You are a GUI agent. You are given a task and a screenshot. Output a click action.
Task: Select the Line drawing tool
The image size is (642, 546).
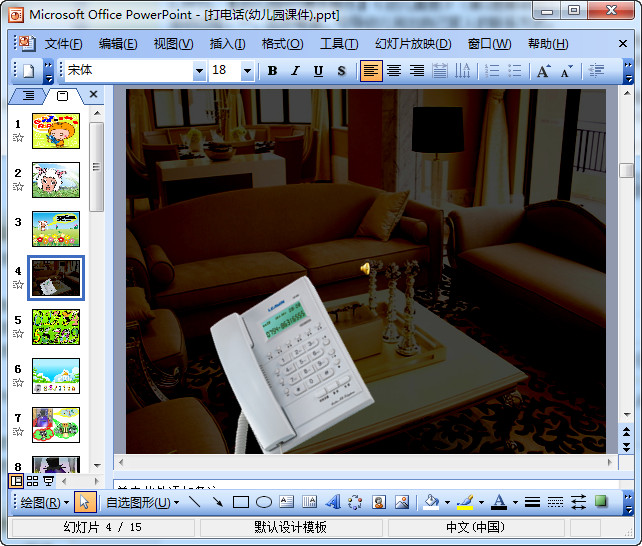coord(195,502)
